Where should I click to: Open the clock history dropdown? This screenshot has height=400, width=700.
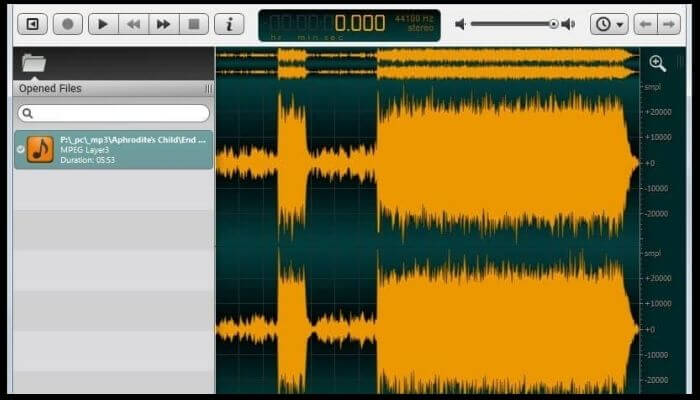pyautogui.click(x=609, y=24)
